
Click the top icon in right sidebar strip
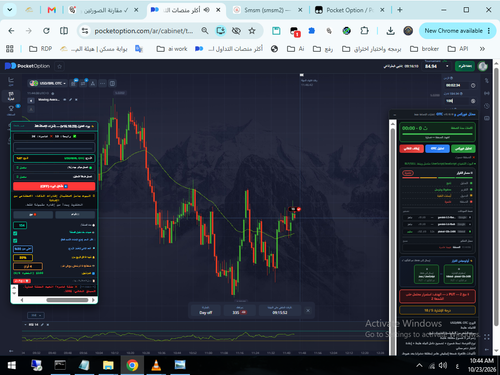487,80
